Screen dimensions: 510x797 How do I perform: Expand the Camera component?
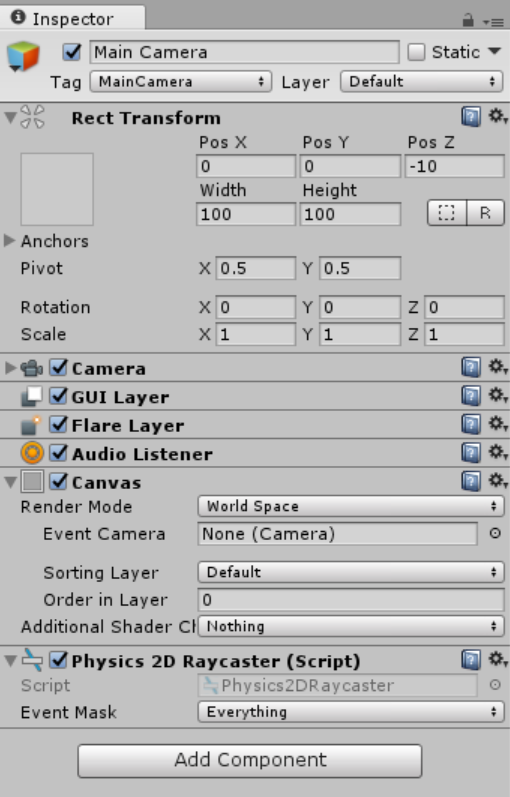click(10, 367)
